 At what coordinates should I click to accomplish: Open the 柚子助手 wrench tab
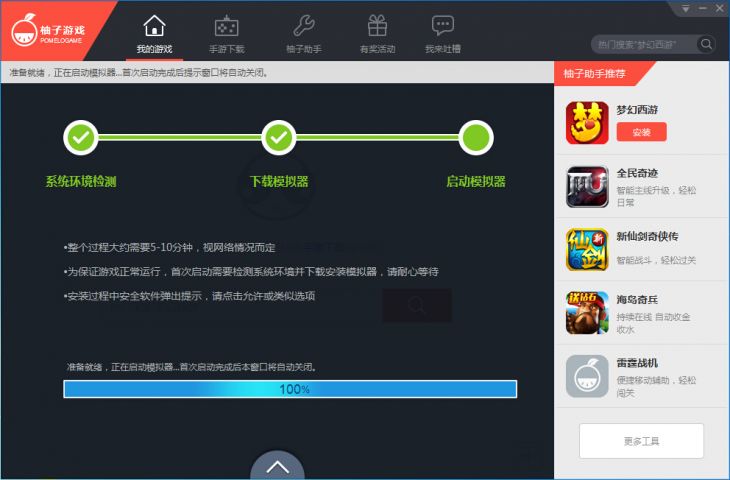pyautogui.click(x=303, y=33)
